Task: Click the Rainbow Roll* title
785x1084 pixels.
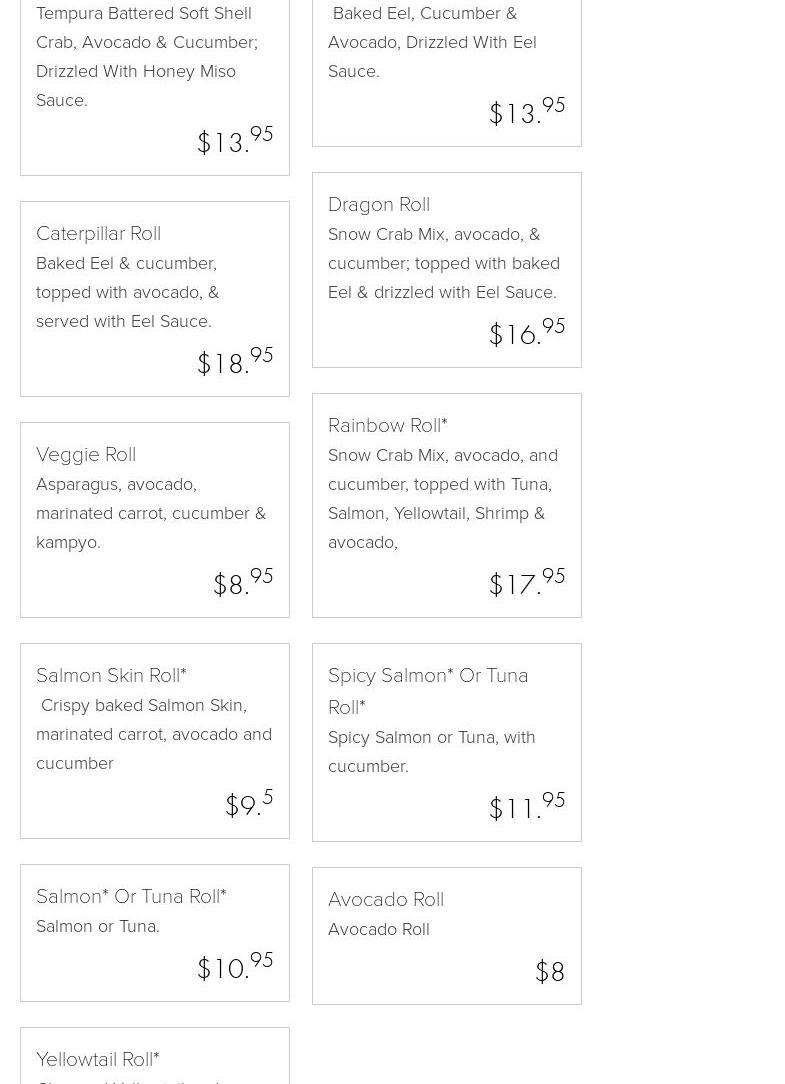Action: click(388, 425)
